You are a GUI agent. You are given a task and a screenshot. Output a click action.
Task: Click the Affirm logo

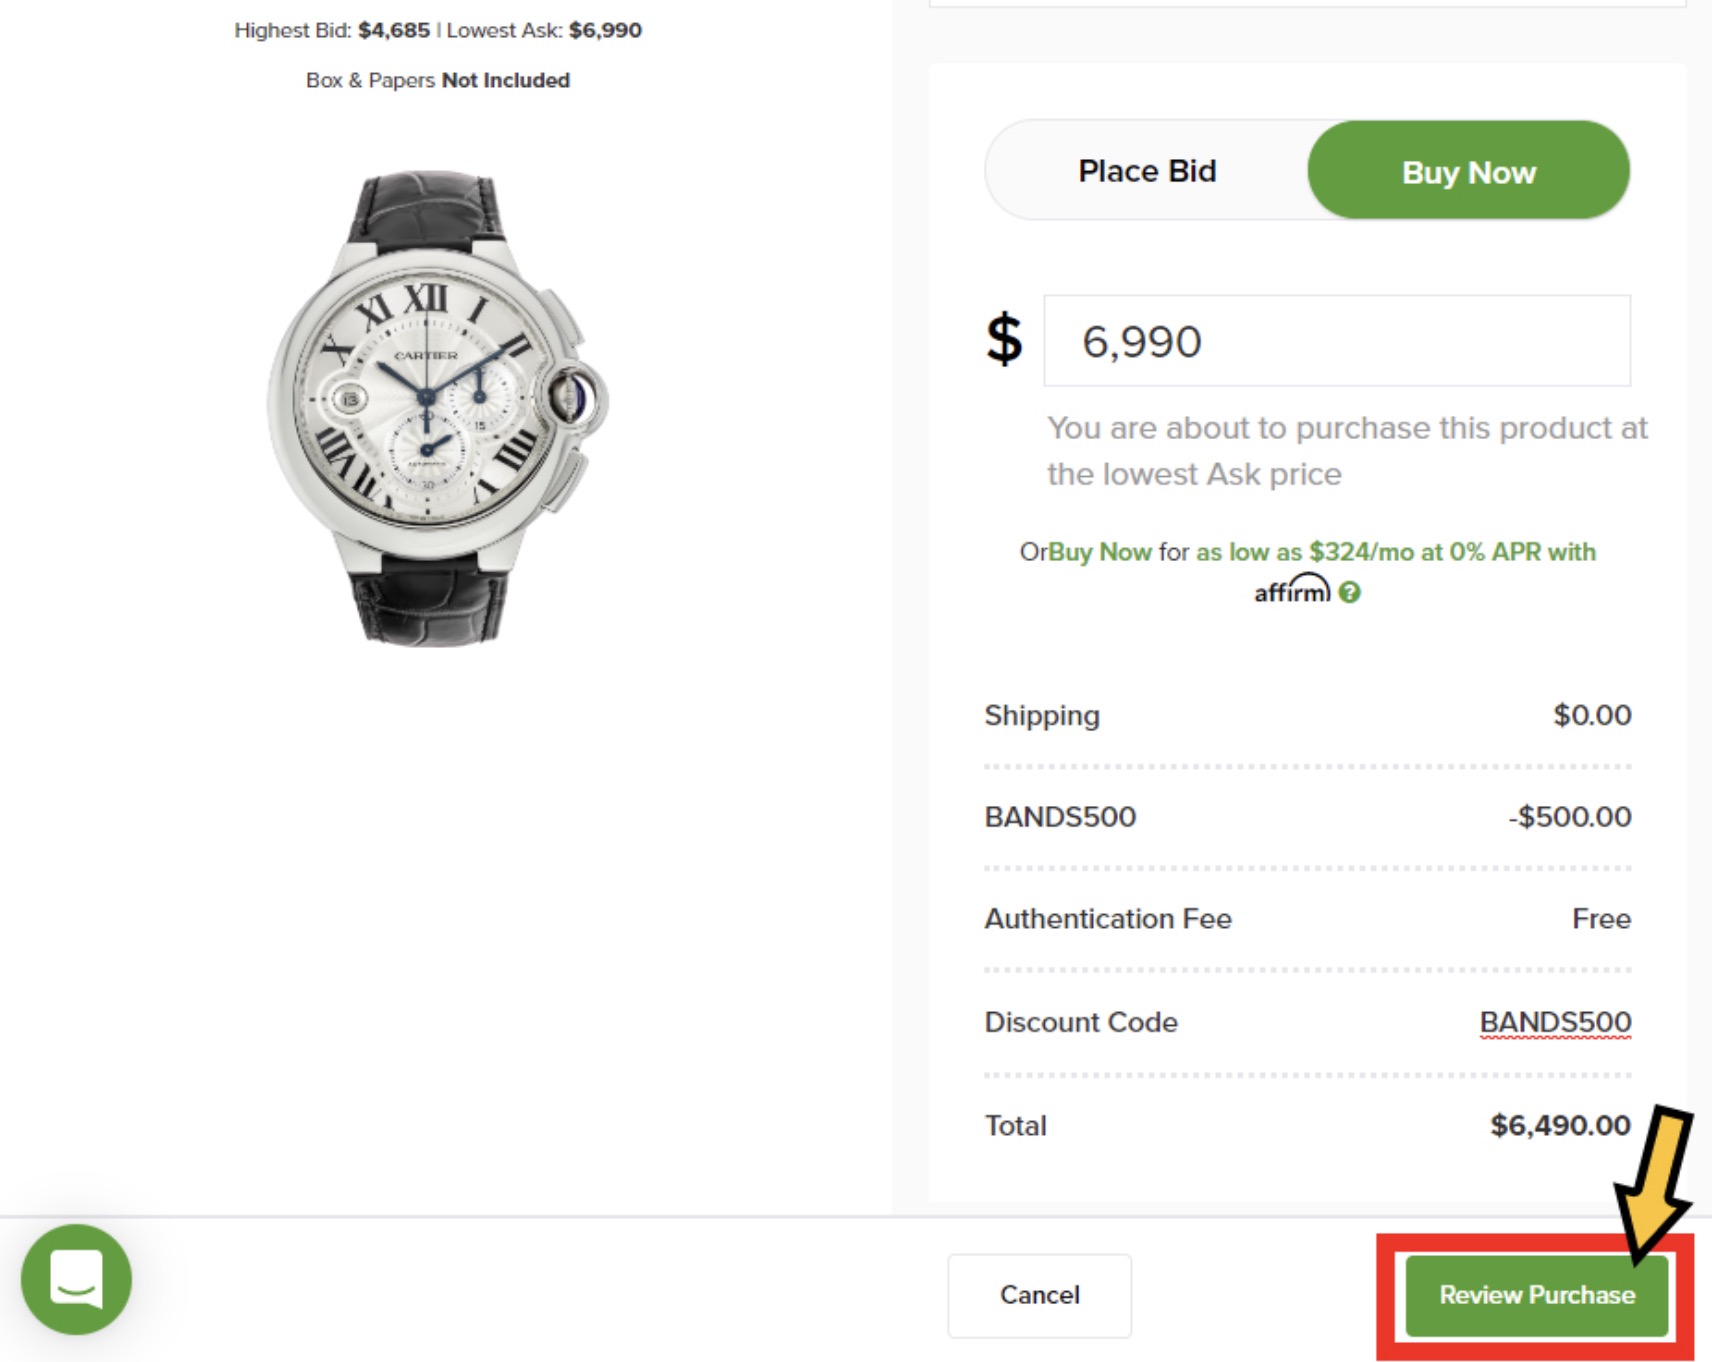point(1292,590)
